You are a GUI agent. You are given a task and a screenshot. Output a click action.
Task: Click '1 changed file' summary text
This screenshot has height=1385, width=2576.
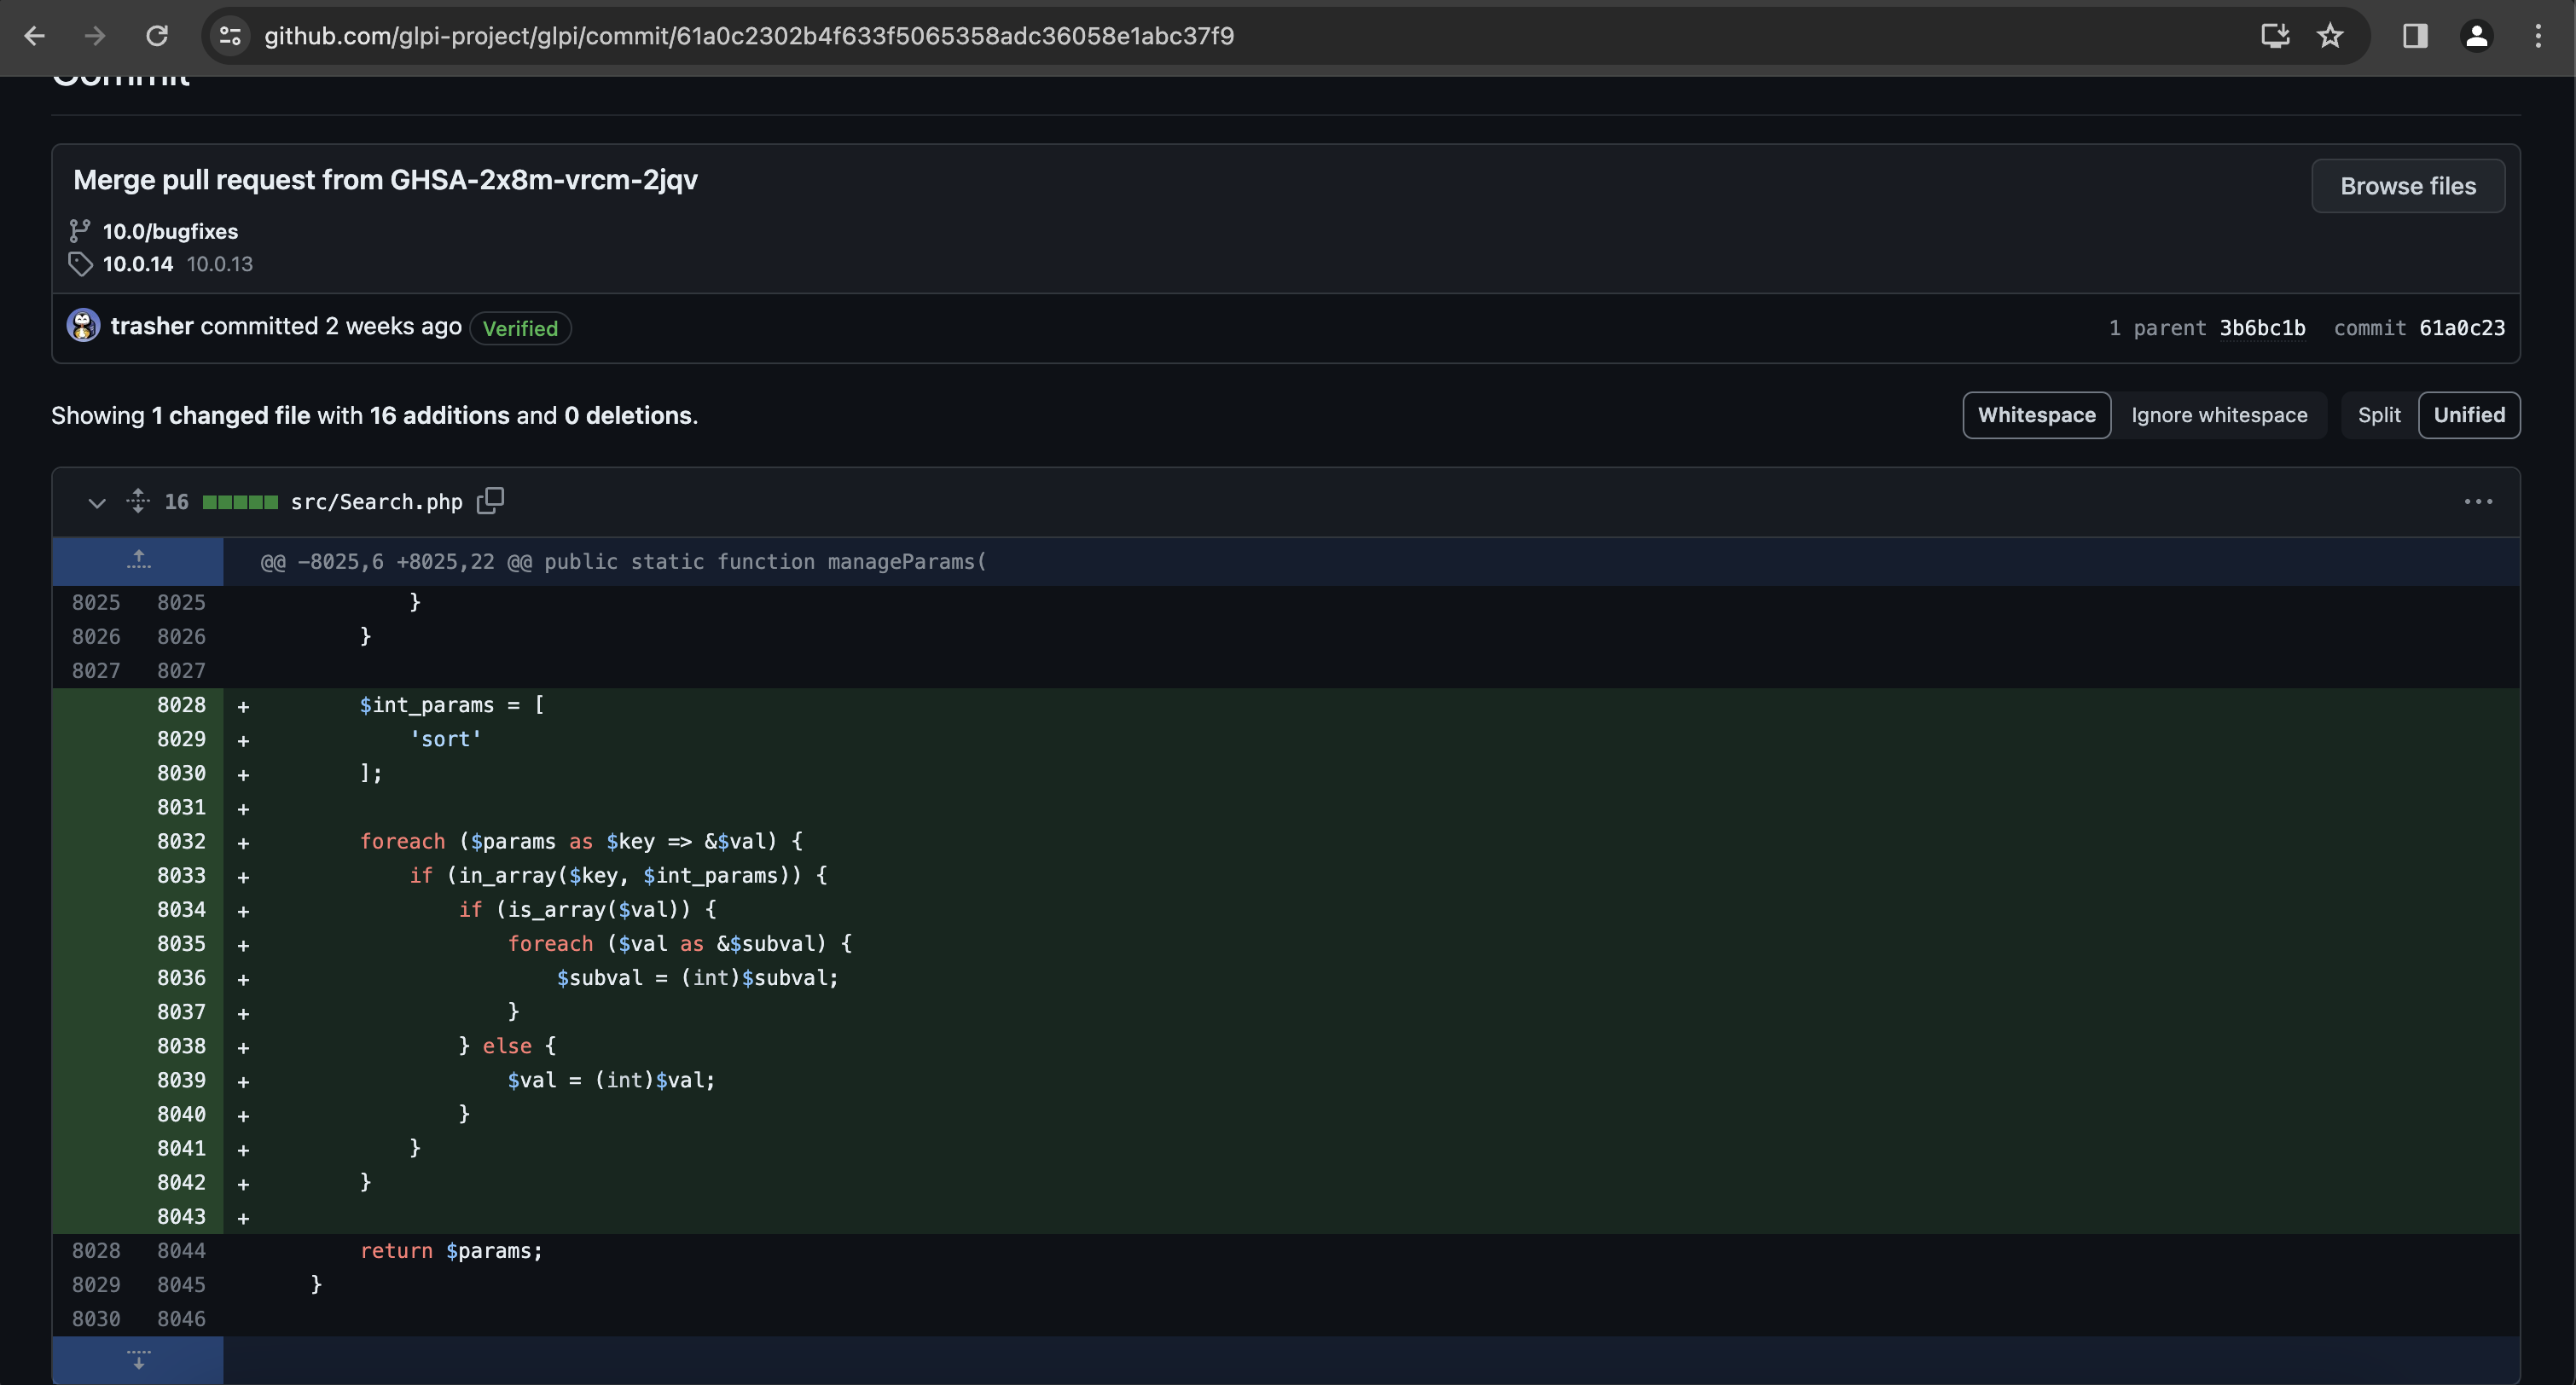coord(230,415)
